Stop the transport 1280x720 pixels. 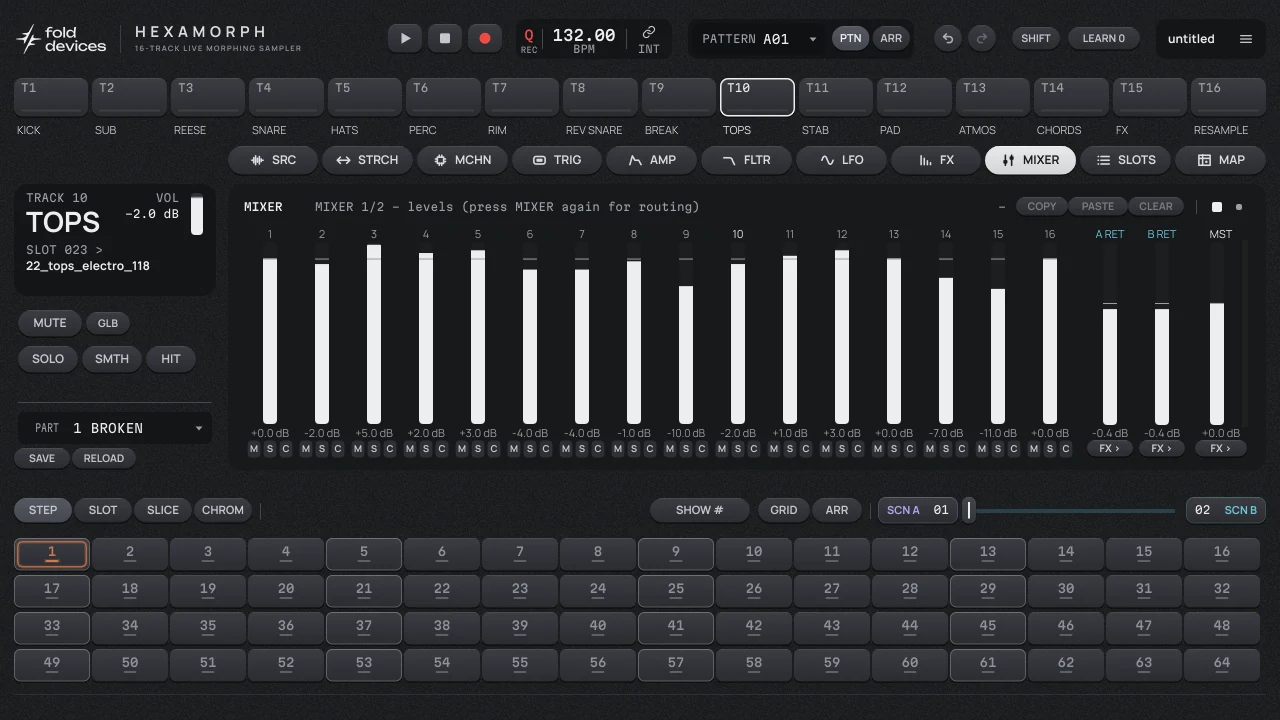coord(445,38)
